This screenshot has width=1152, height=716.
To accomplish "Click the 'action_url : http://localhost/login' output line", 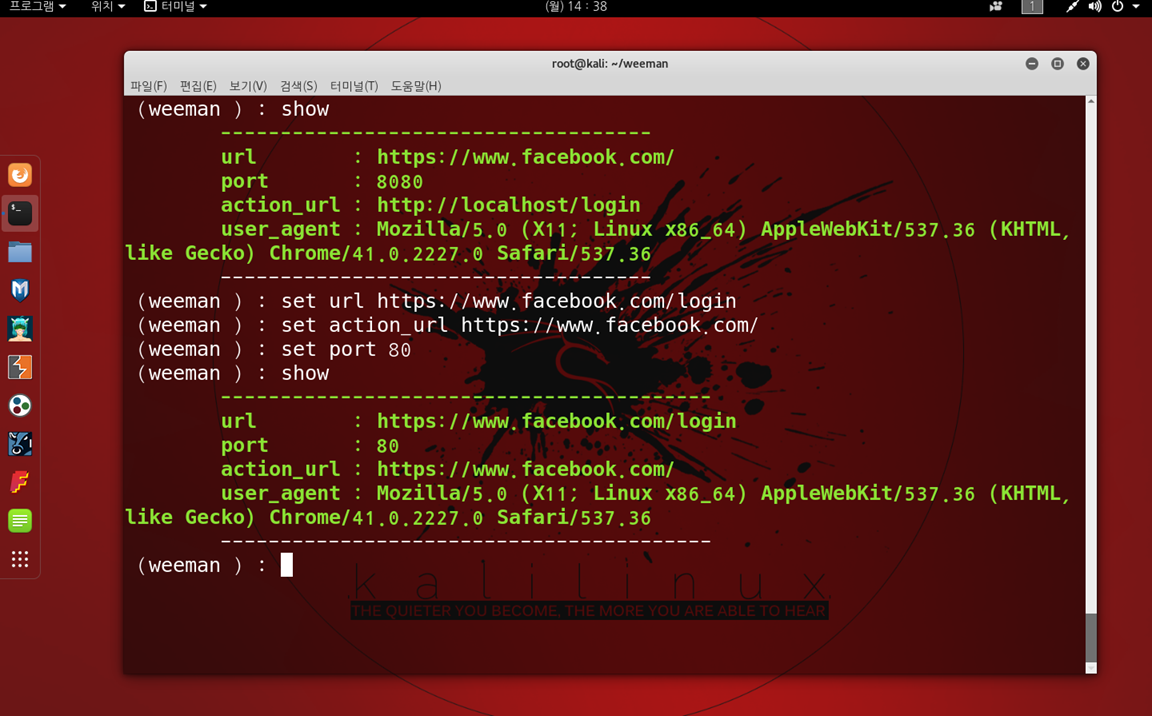I will click(431, 205).
